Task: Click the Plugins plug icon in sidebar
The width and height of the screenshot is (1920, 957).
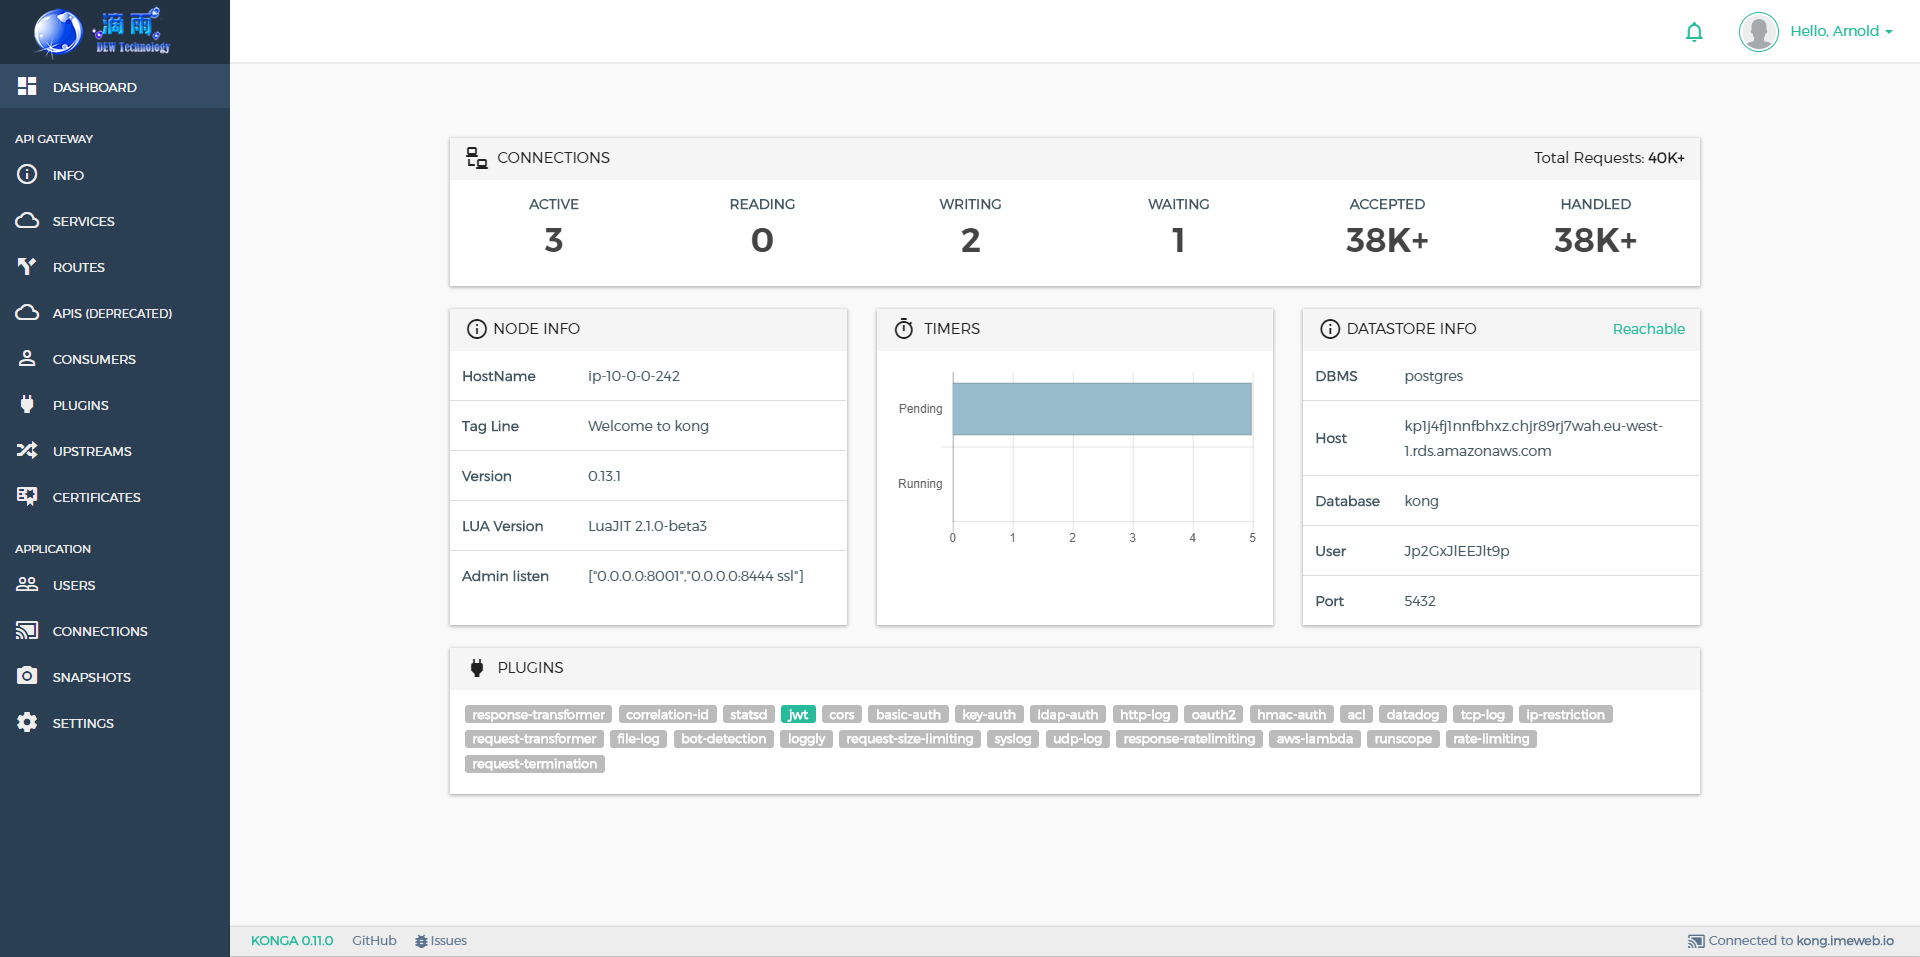Action: point(27,404)
